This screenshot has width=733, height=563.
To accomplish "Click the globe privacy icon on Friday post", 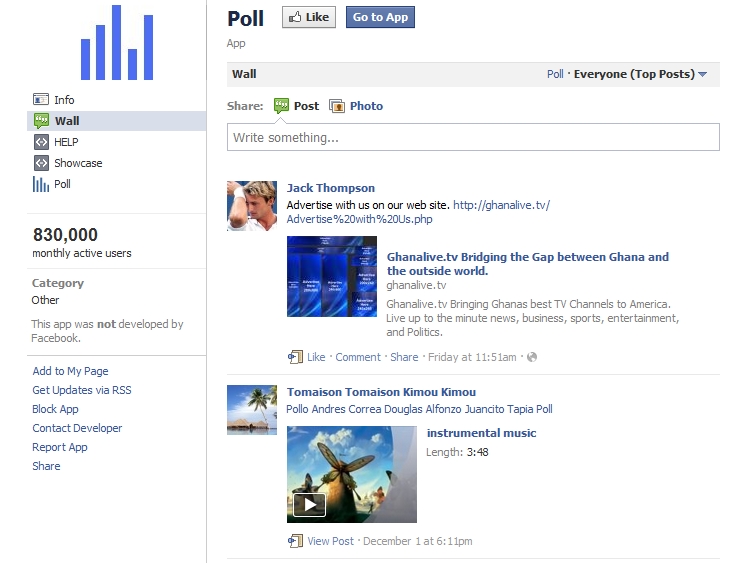I will [532, 357].
